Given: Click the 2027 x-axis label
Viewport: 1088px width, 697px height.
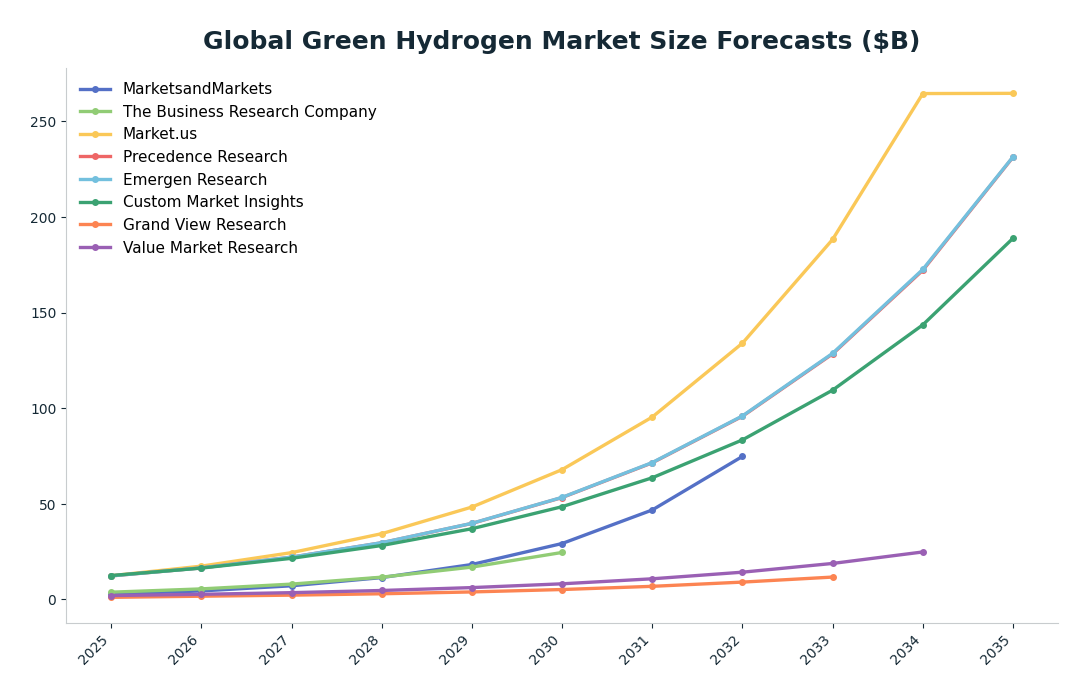Looking at the screenshot, I should coord(275,650).
